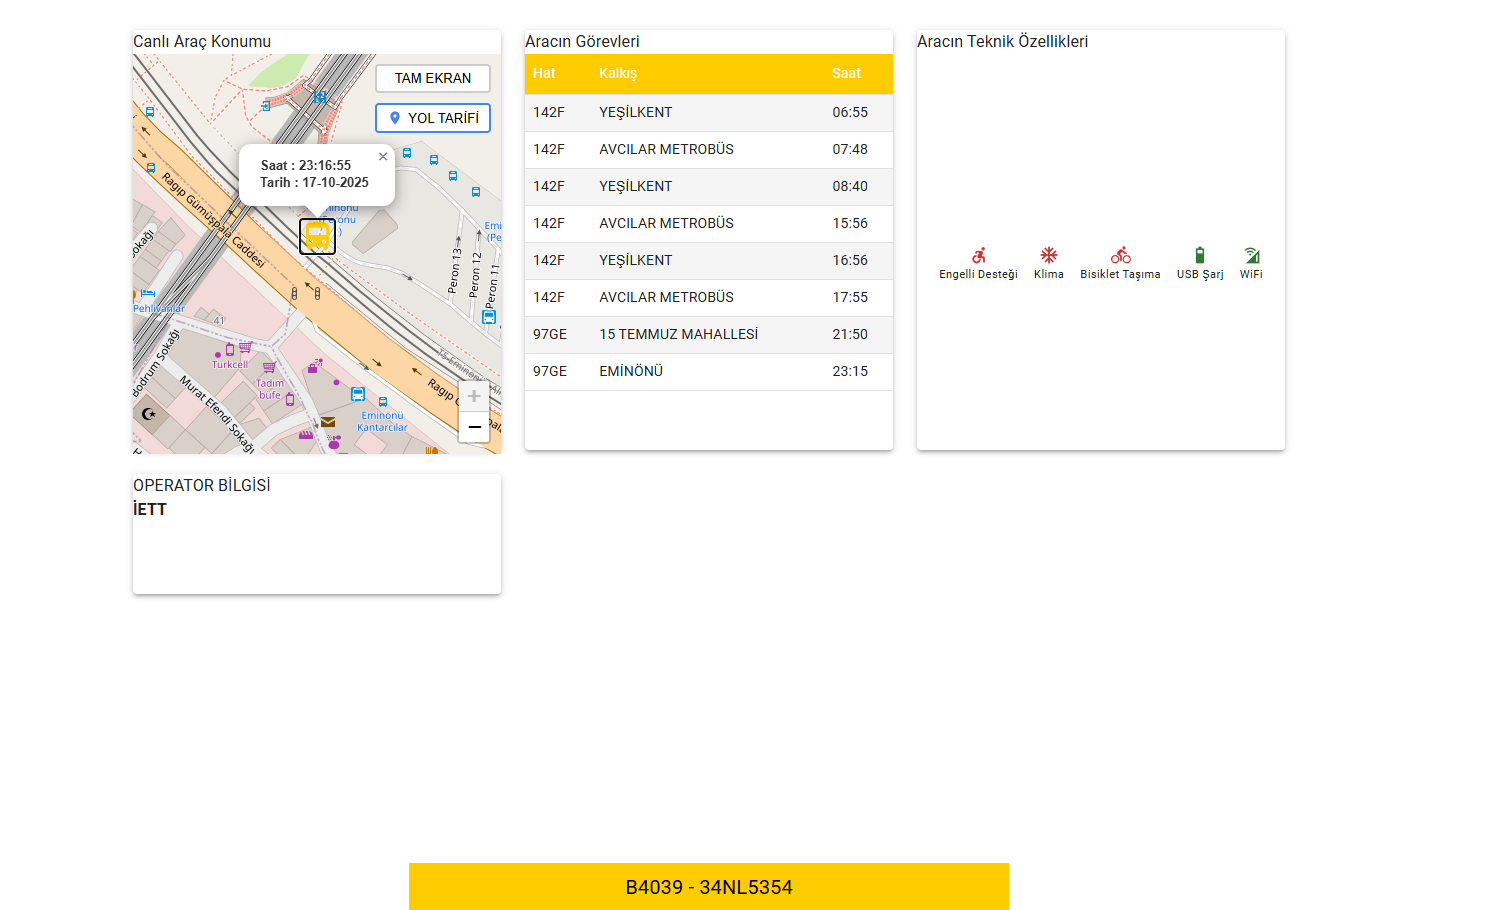The height and width of the screenshot is (910, 1503).
Task: Click the post office envelope map icon
Action: 328,422
